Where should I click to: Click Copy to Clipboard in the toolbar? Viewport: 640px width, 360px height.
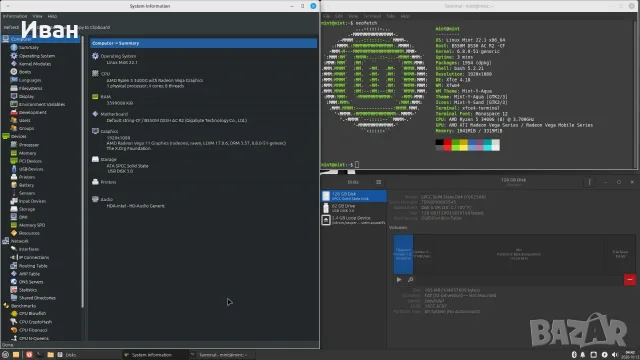[x=92, y=27]
